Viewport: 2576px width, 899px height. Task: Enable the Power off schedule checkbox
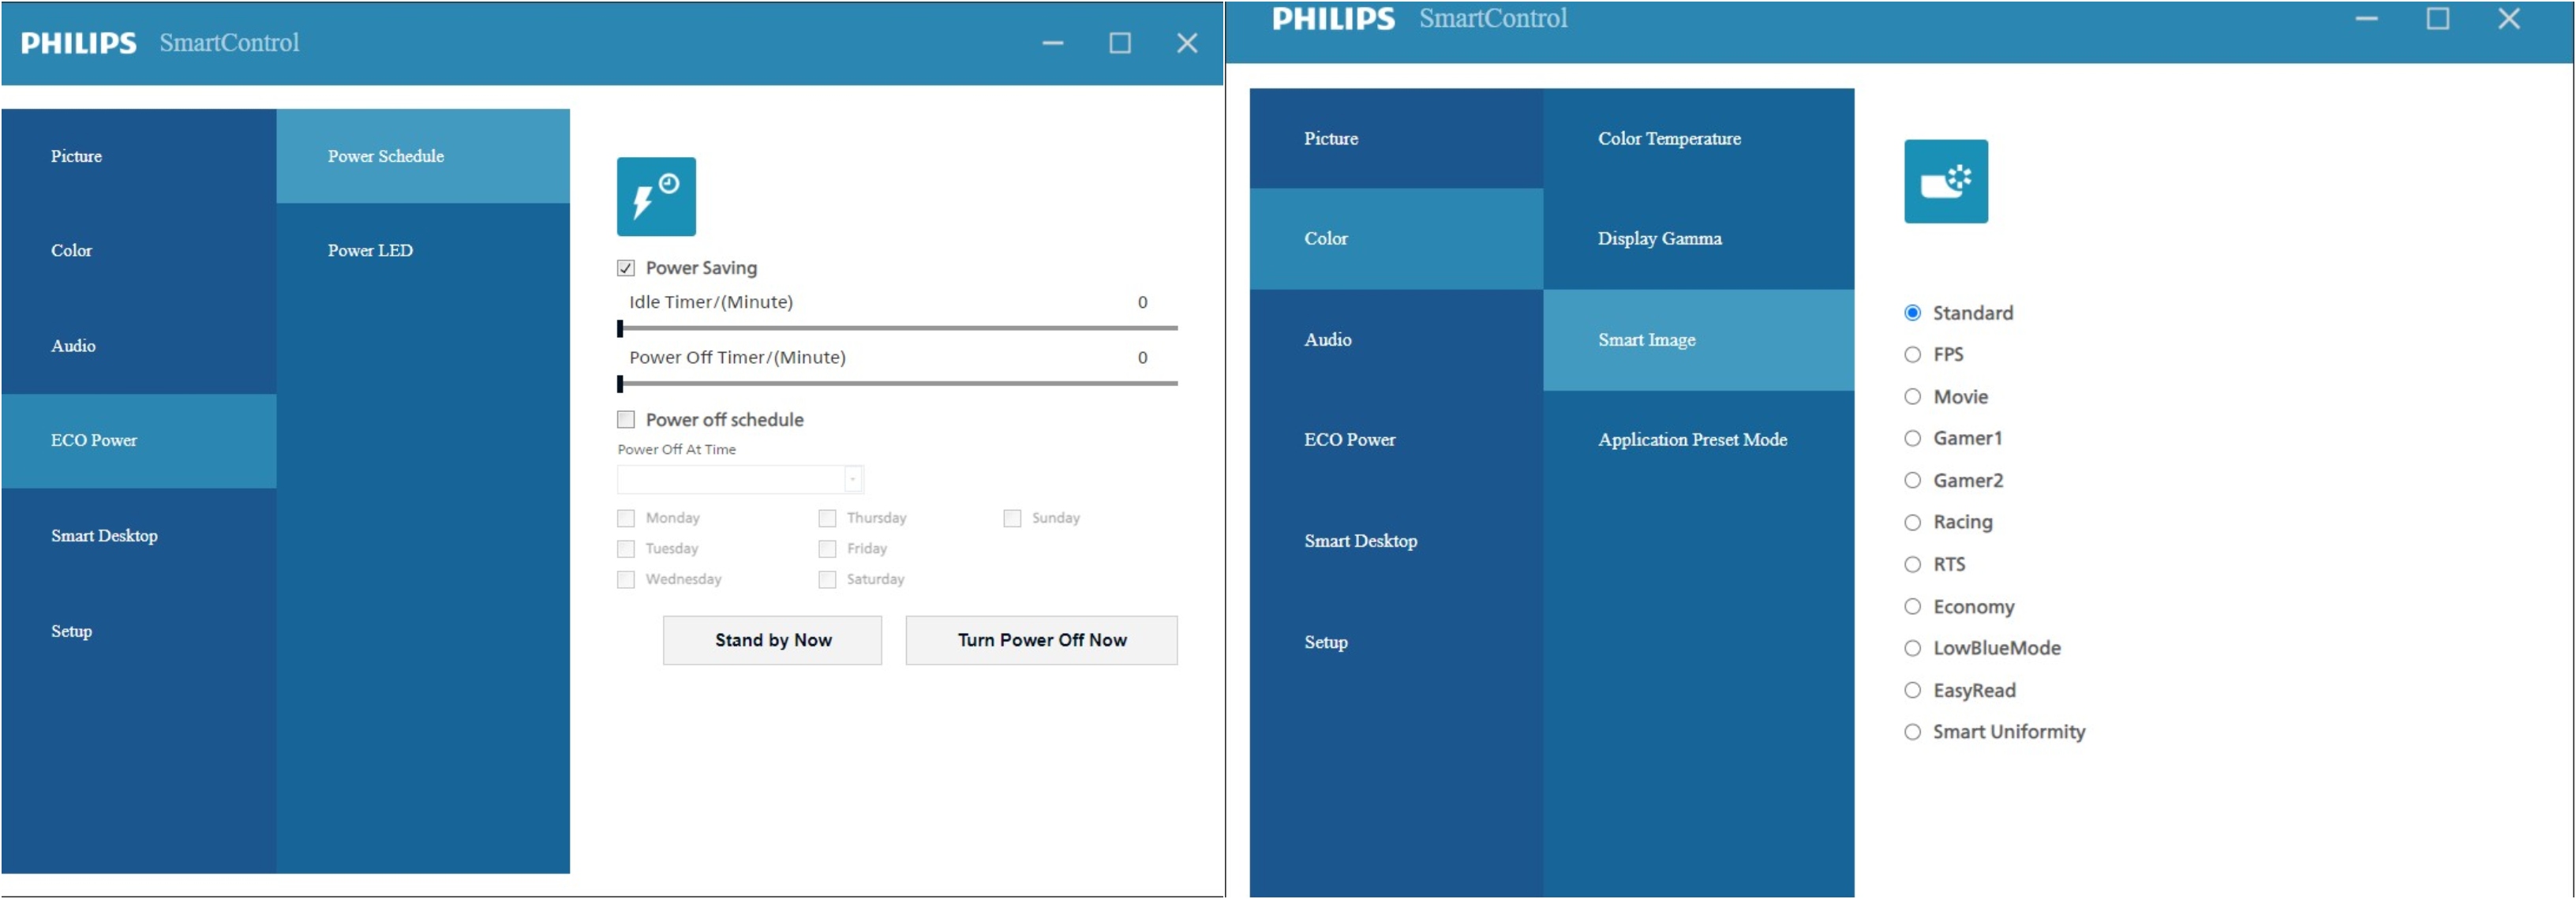pyautogui.click(x=626, y=420)
